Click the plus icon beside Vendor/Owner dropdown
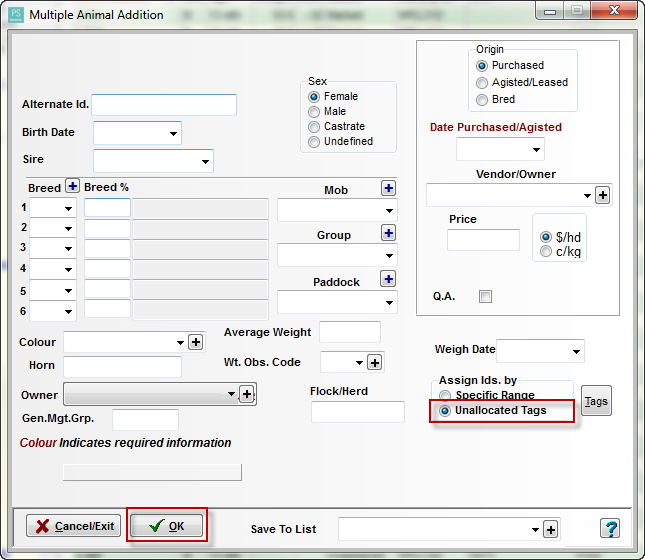 click(x=602, y=195)
